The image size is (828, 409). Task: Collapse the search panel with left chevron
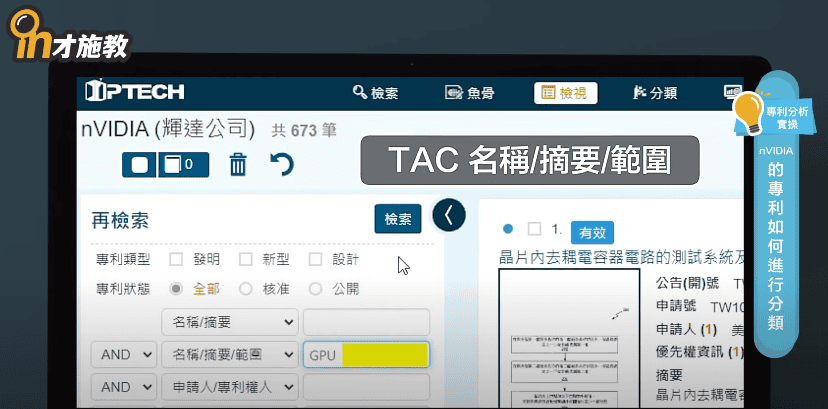(449, 215)
